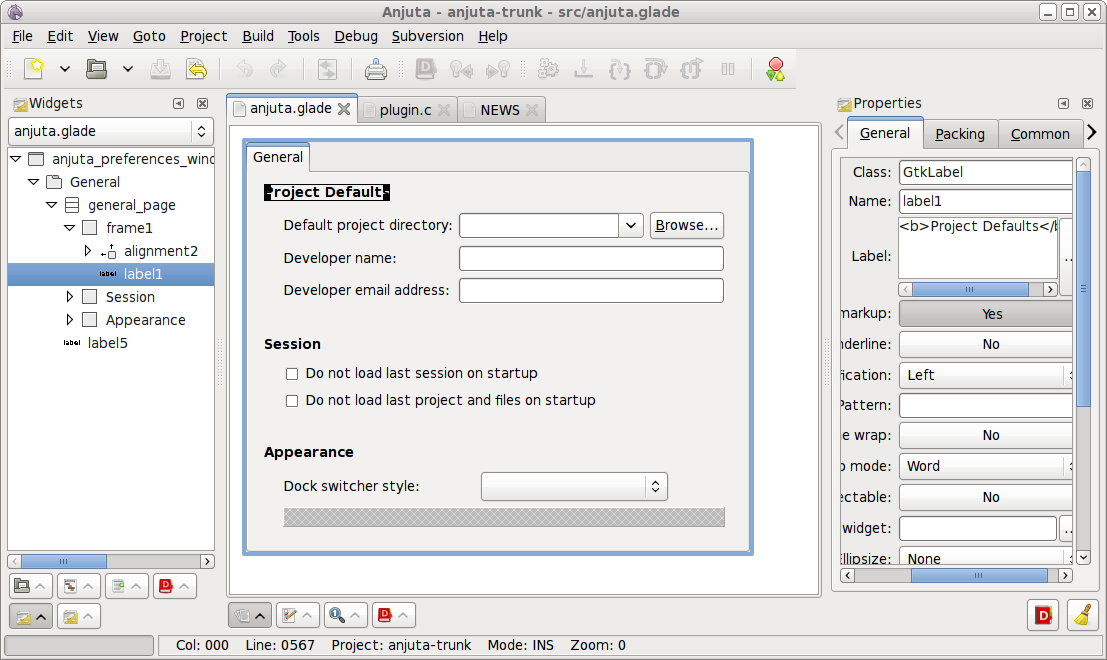Click the Step Over debug icon
This screenshot has height=660, width=1107.
(655, 68)
